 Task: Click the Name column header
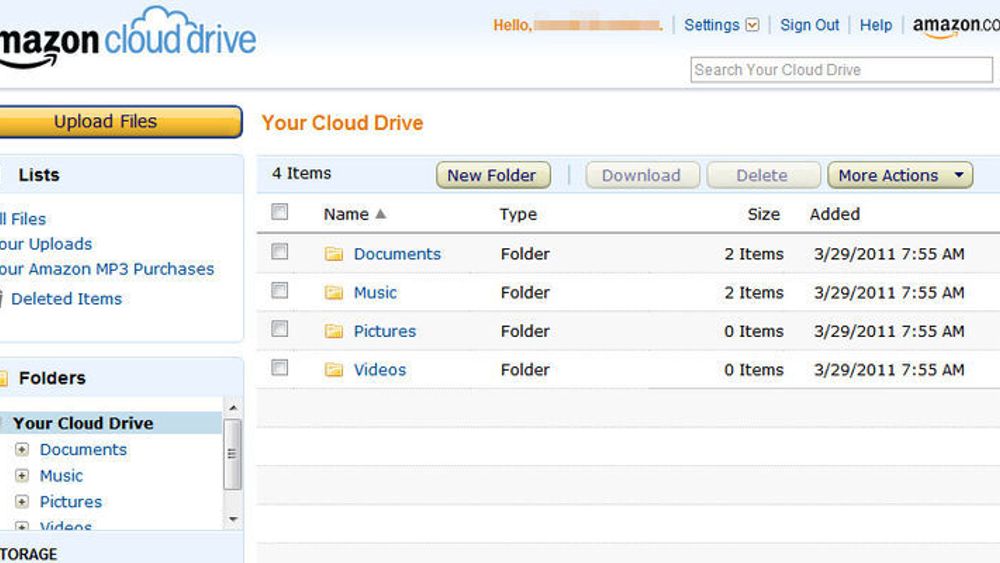point(346,214)
